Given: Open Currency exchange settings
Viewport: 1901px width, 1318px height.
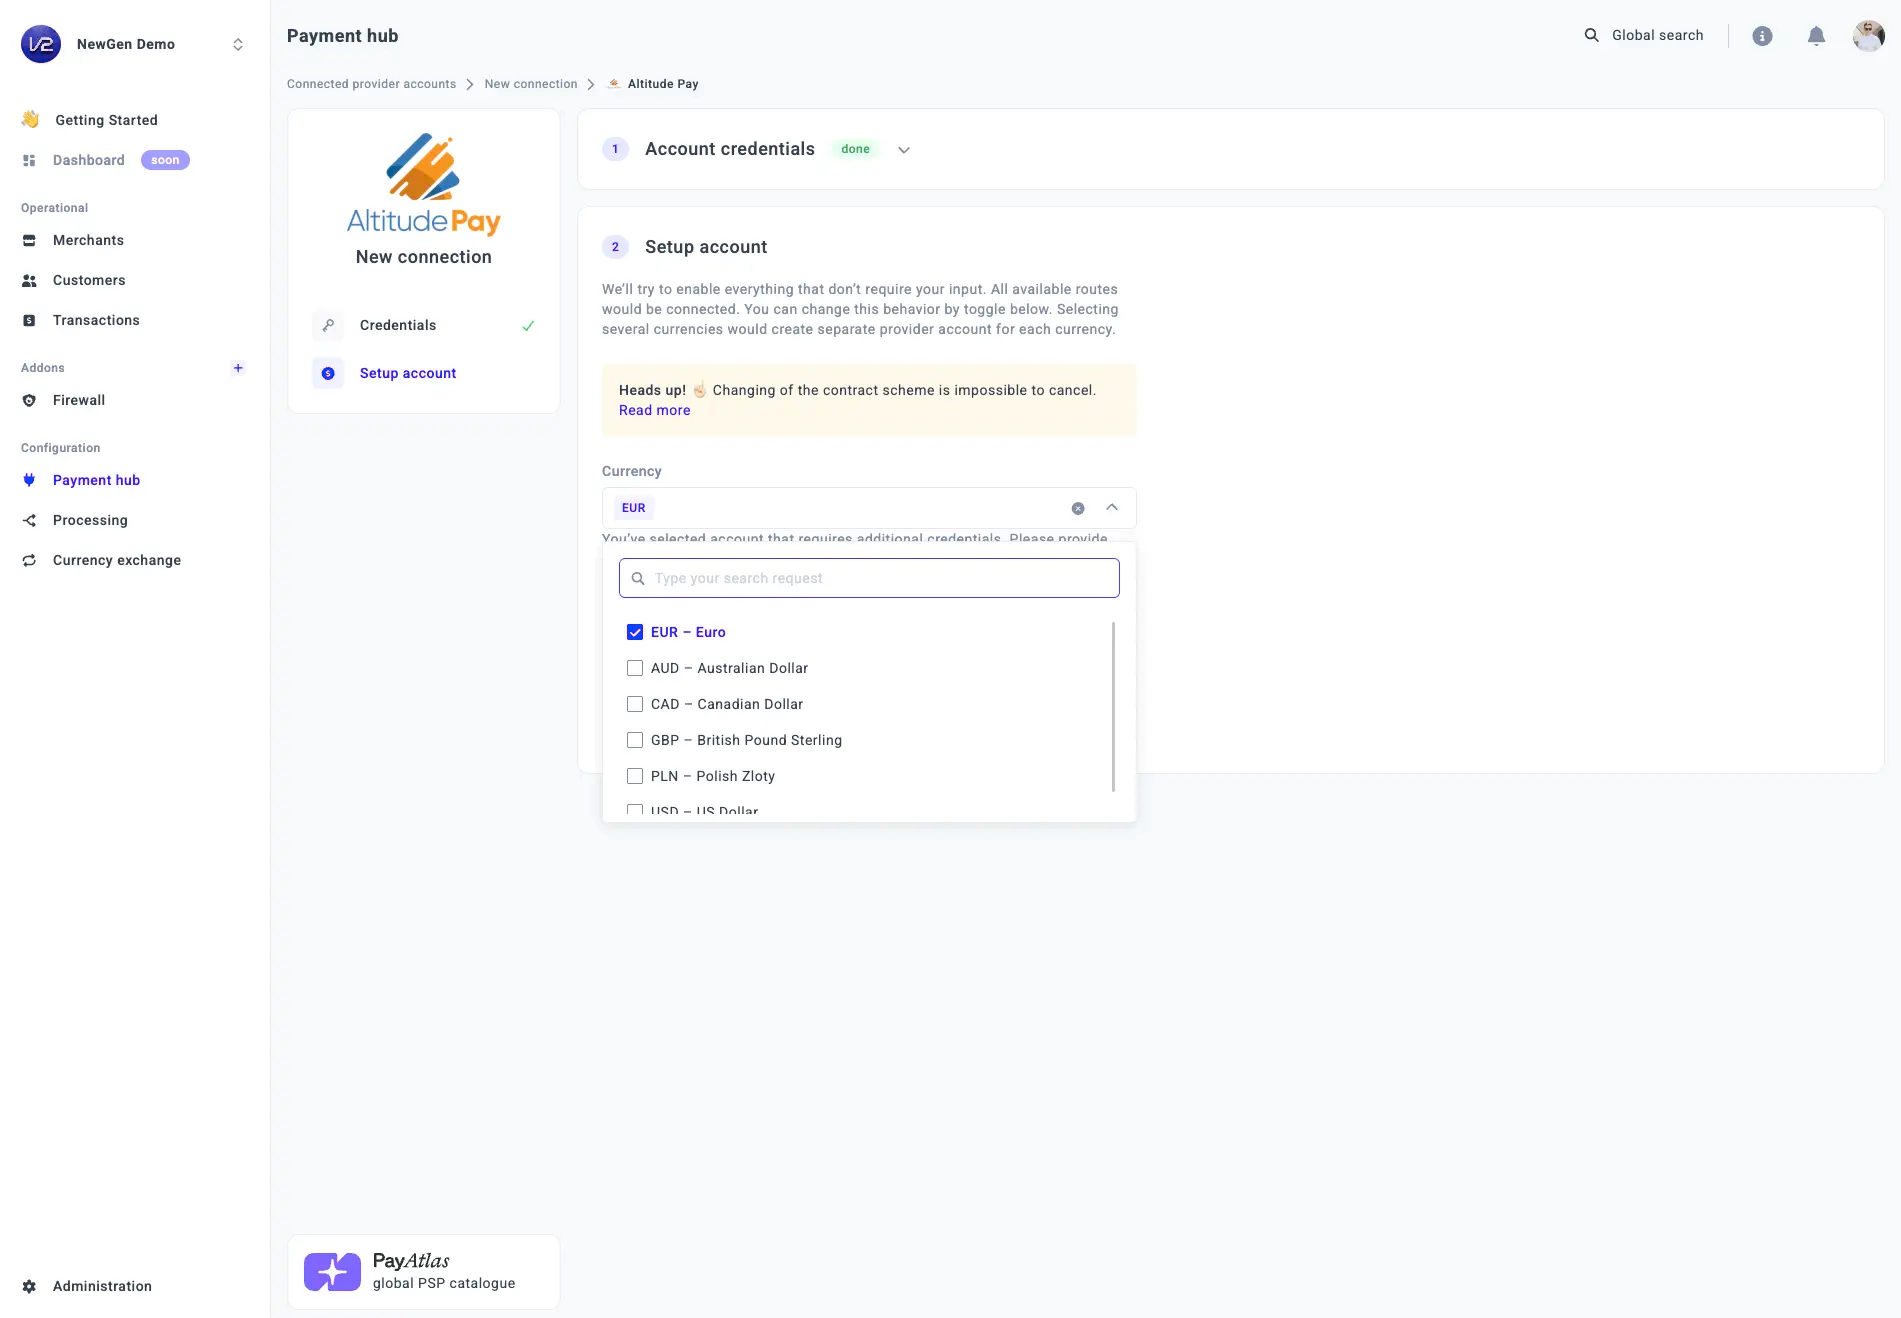Looking at the screenshot, I should 117,560.
